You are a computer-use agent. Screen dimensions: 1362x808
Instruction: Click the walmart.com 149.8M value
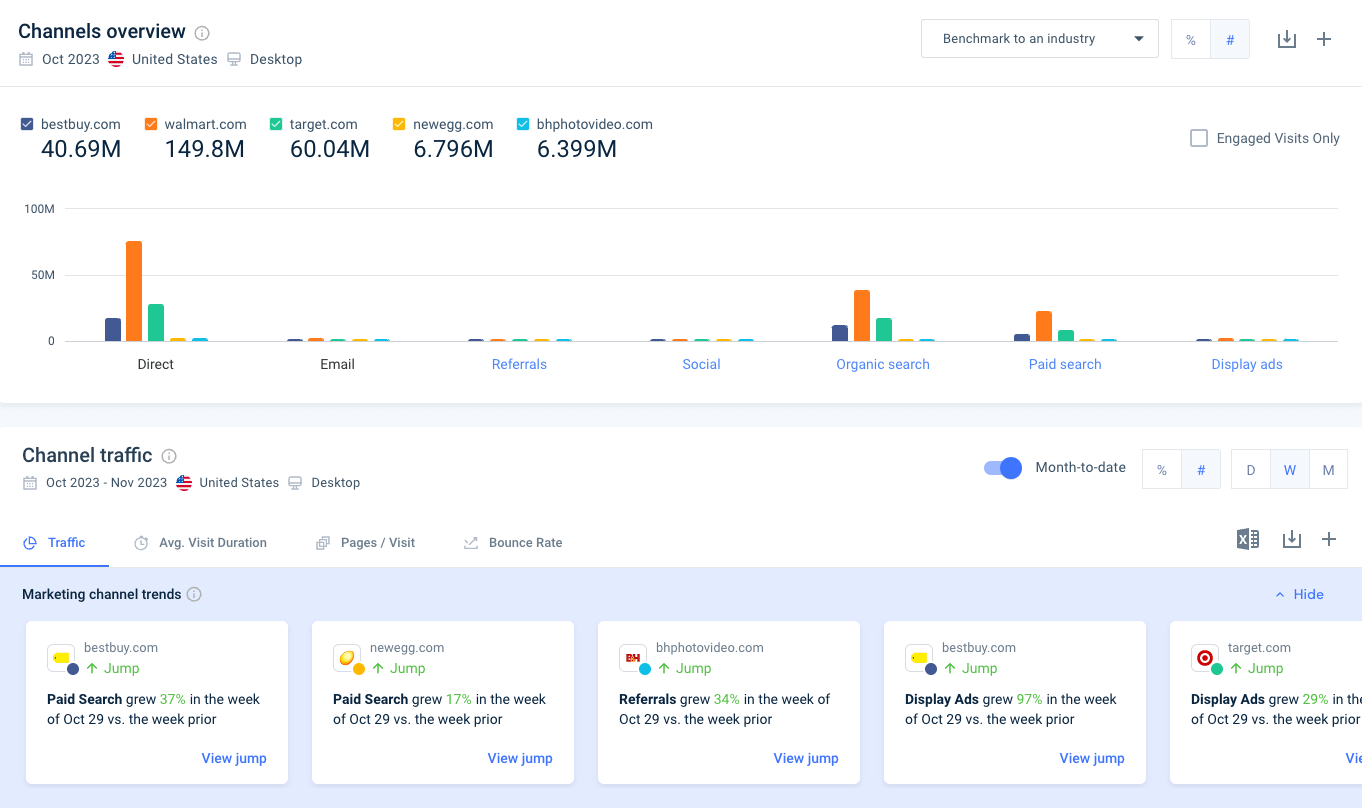[205, 149]
